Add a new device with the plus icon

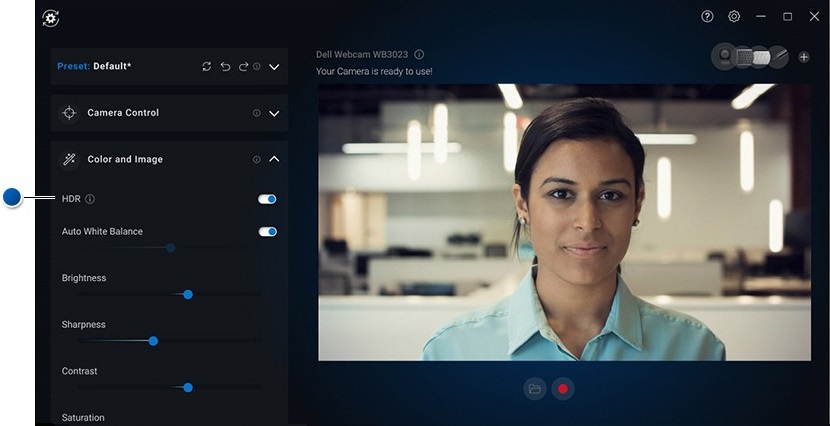coord(804,57)
